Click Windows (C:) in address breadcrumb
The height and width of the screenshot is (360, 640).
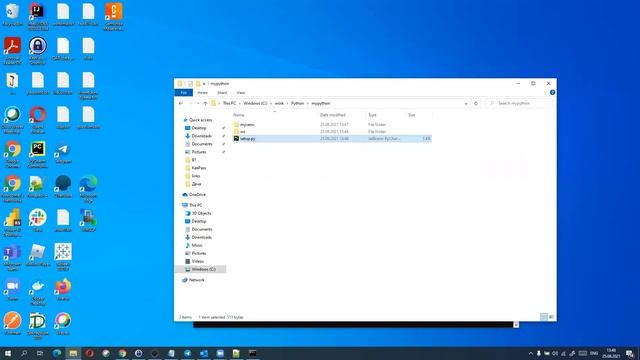[x=255, y=103]
